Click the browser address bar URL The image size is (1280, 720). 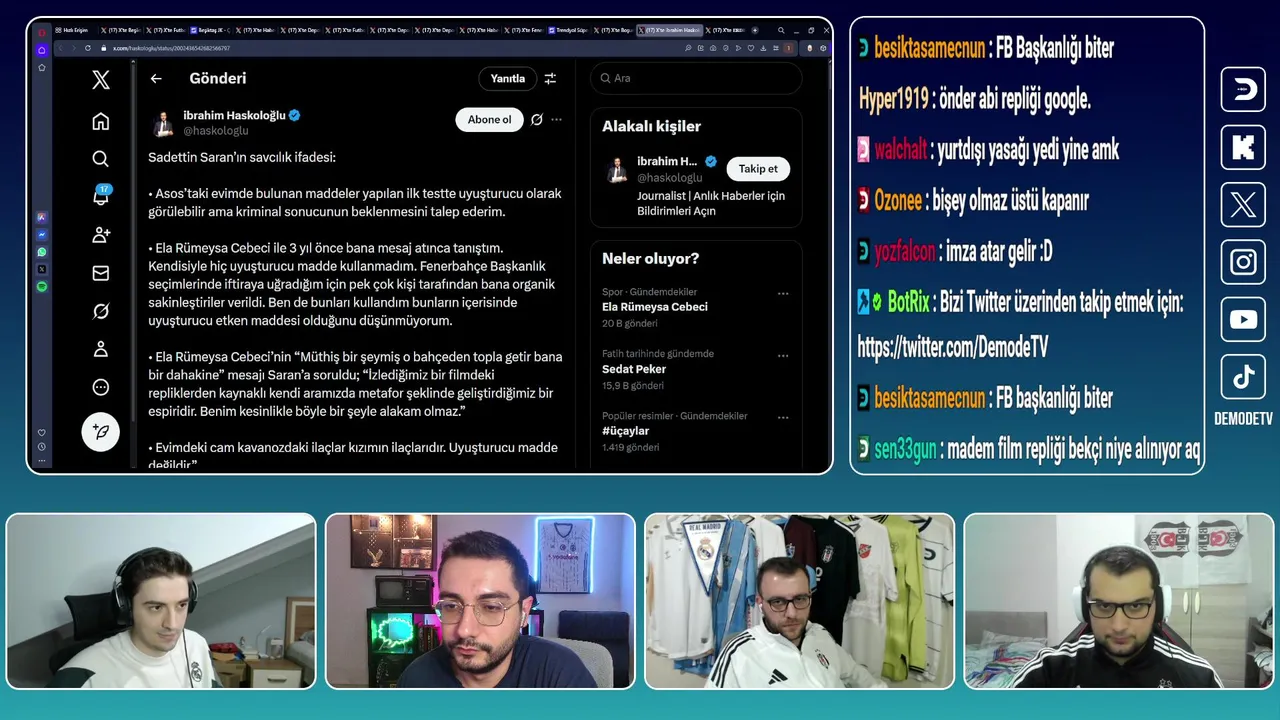(x=170, y=48)
